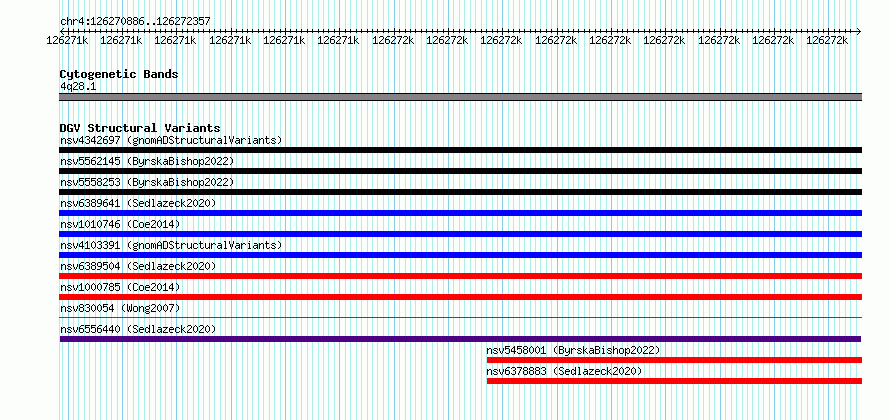890x420 pixels.
Task: Open the nsv5558253 (ByrskaBishop2022) label
Action: tap(147, 182)
